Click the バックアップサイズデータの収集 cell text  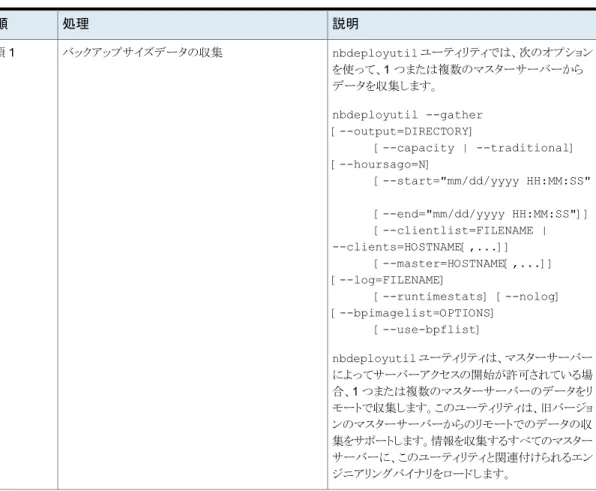pyautogui.click(x=143, y=52)
